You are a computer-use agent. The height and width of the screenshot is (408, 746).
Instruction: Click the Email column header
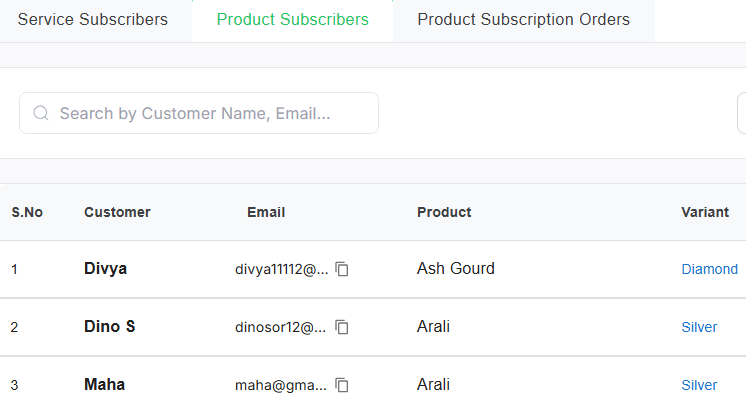(266, 212)
